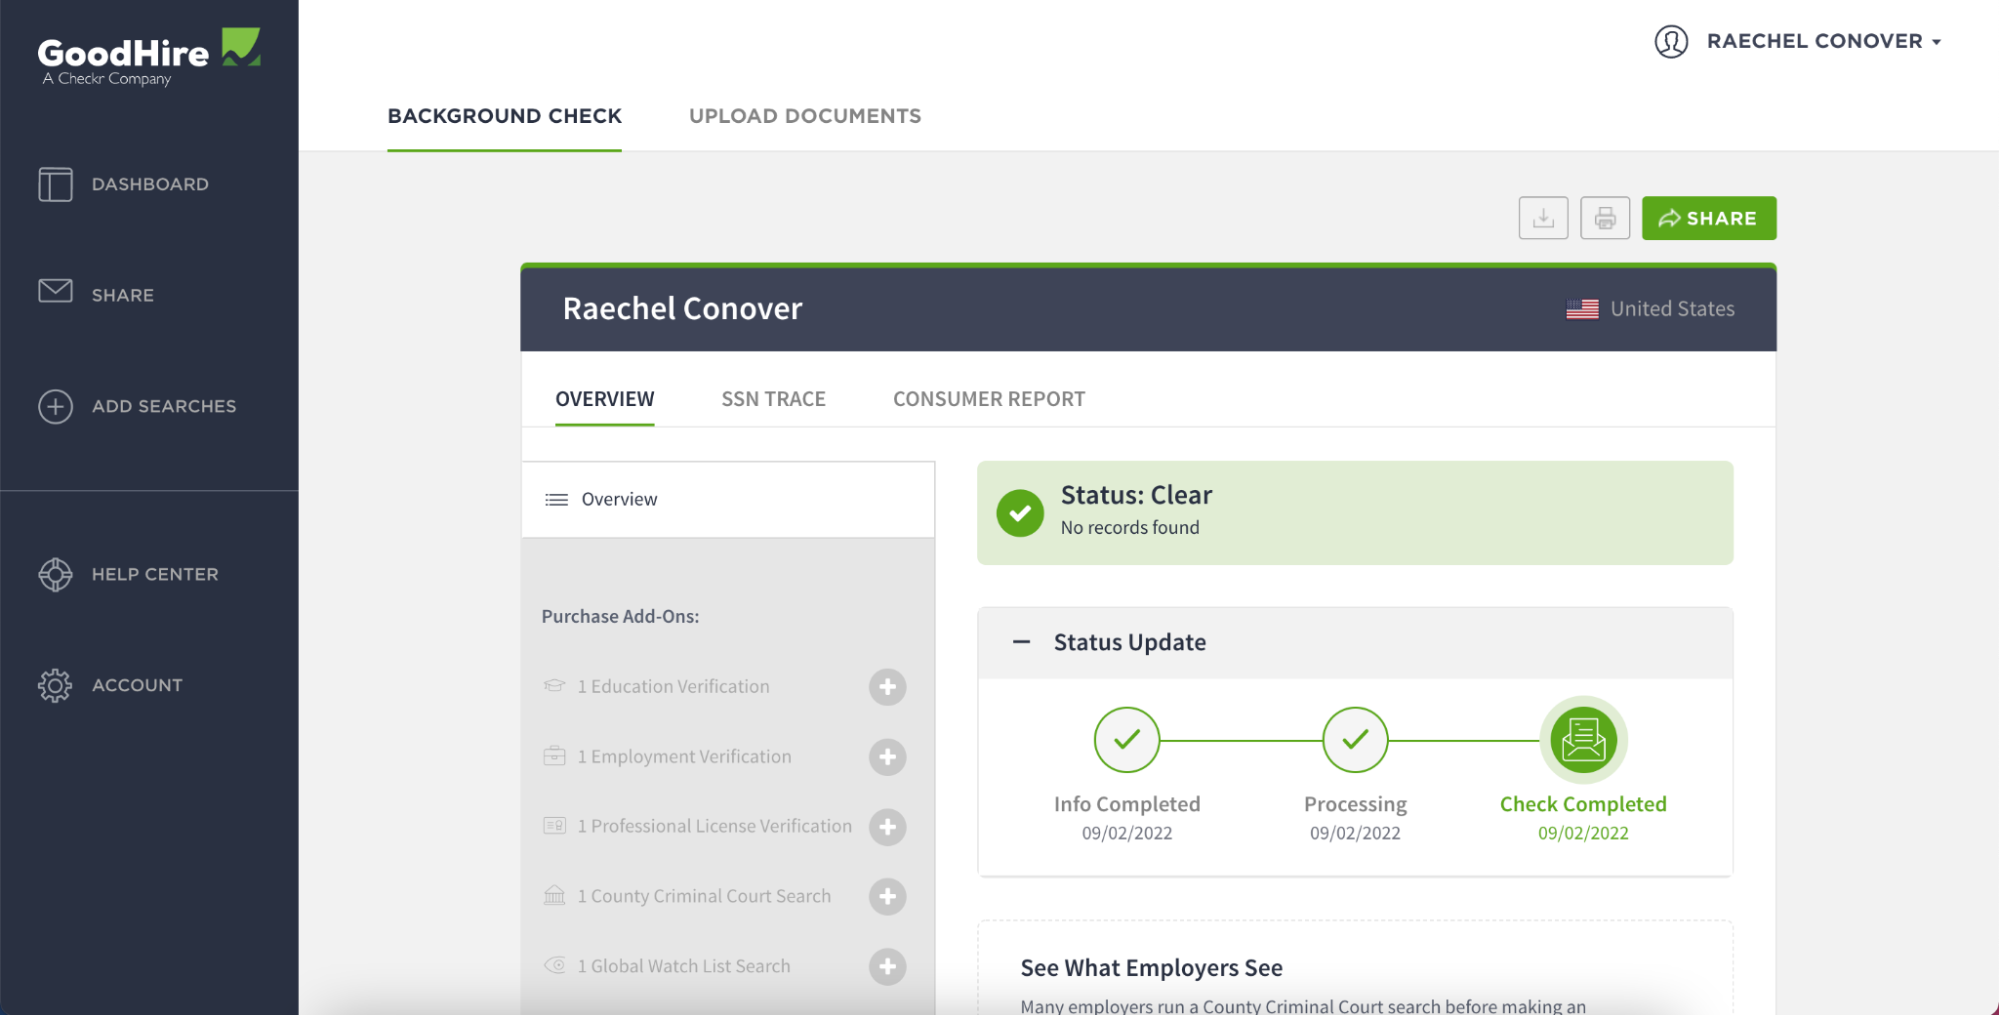Viewport: 1999px width, 1016px height.
Task: Open the Dashboard from the sidebar
Action: tap(150, 184)
